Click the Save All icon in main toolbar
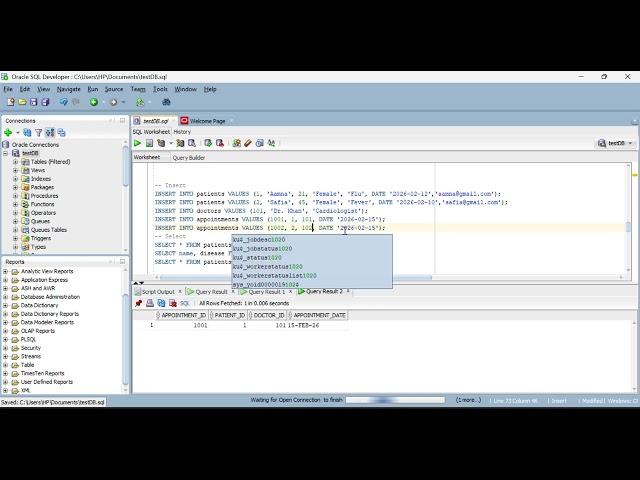Image resolution: width=640 pixels, height=480 pixels. click(x=45, y=102)
